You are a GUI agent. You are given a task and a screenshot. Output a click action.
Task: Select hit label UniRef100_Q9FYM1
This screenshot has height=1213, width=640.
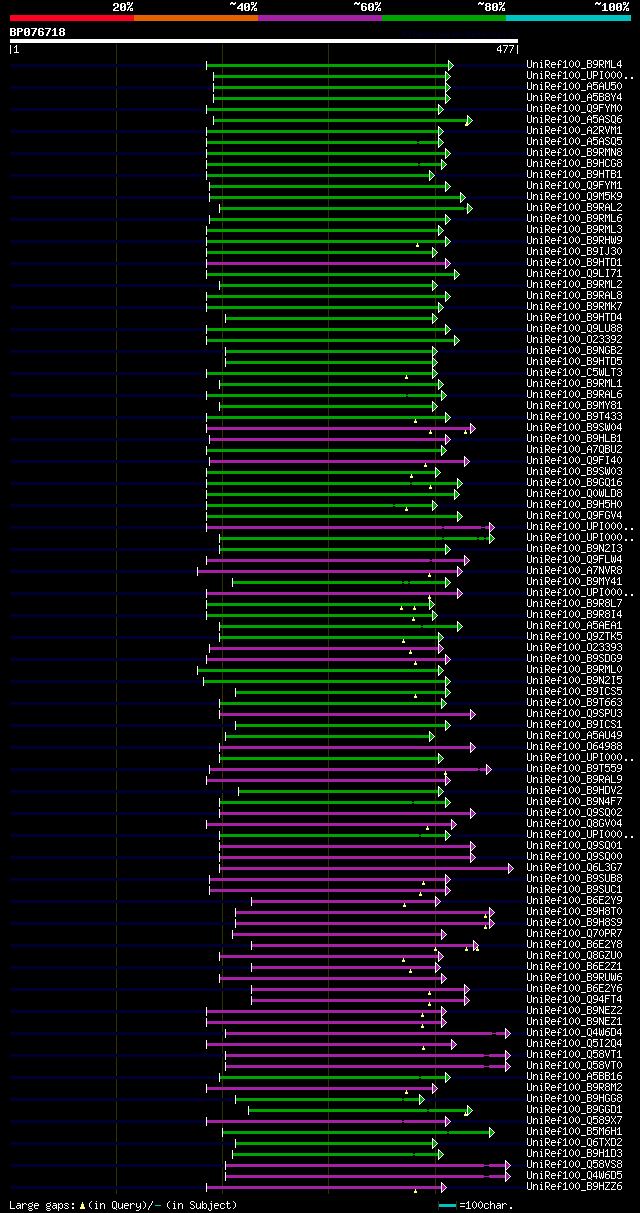coord(574,186)
